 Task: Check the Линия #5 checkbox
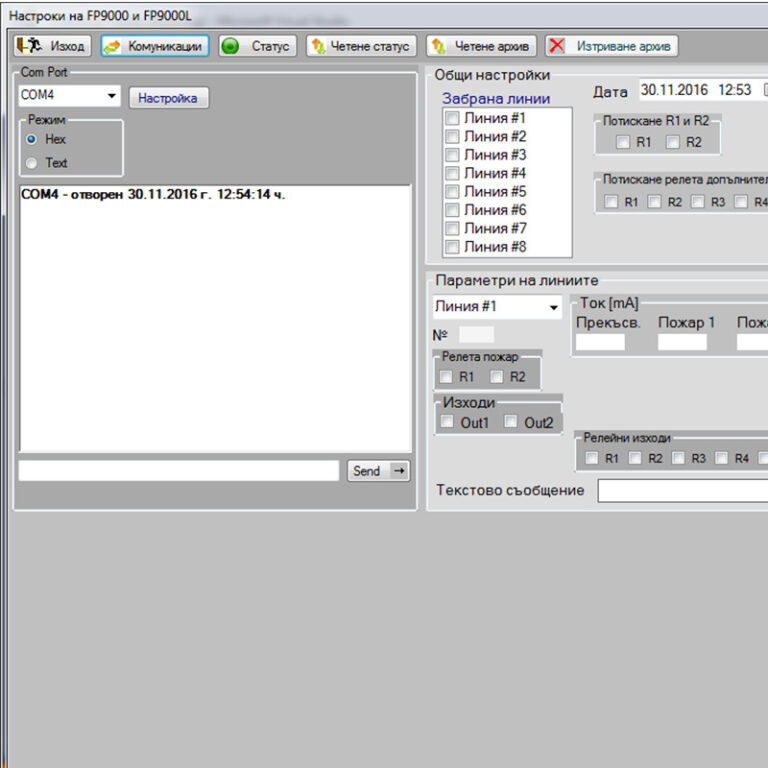coord(452,192)
